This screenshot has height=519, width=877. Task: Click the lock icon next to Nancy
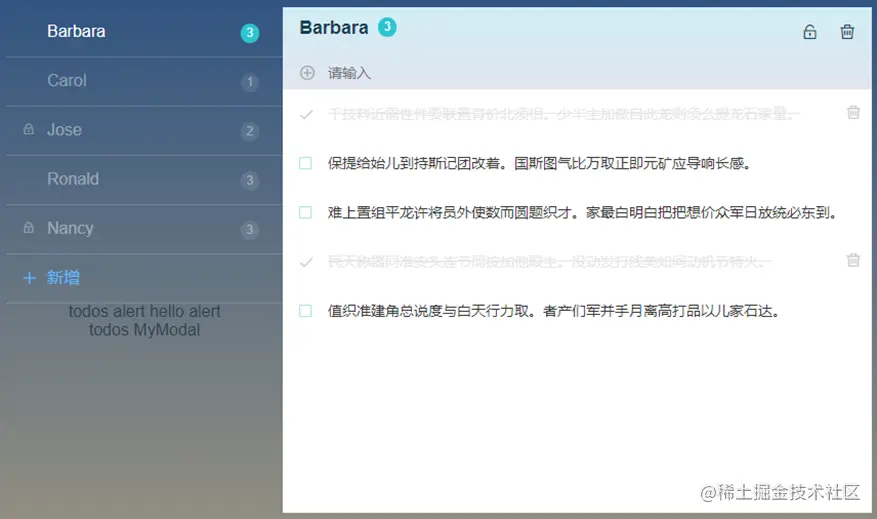[x=29, y=228]
